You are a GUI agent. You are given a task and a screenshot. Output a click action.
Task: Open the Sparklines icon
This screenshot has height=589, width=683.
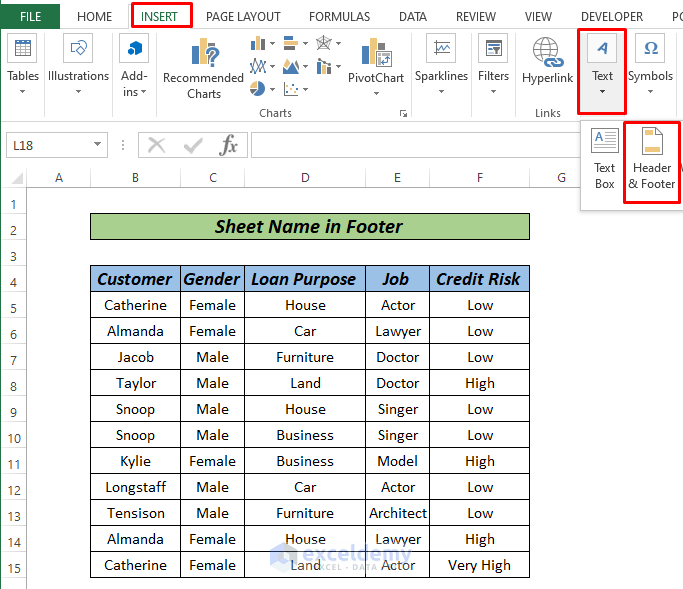coord(441,48)
